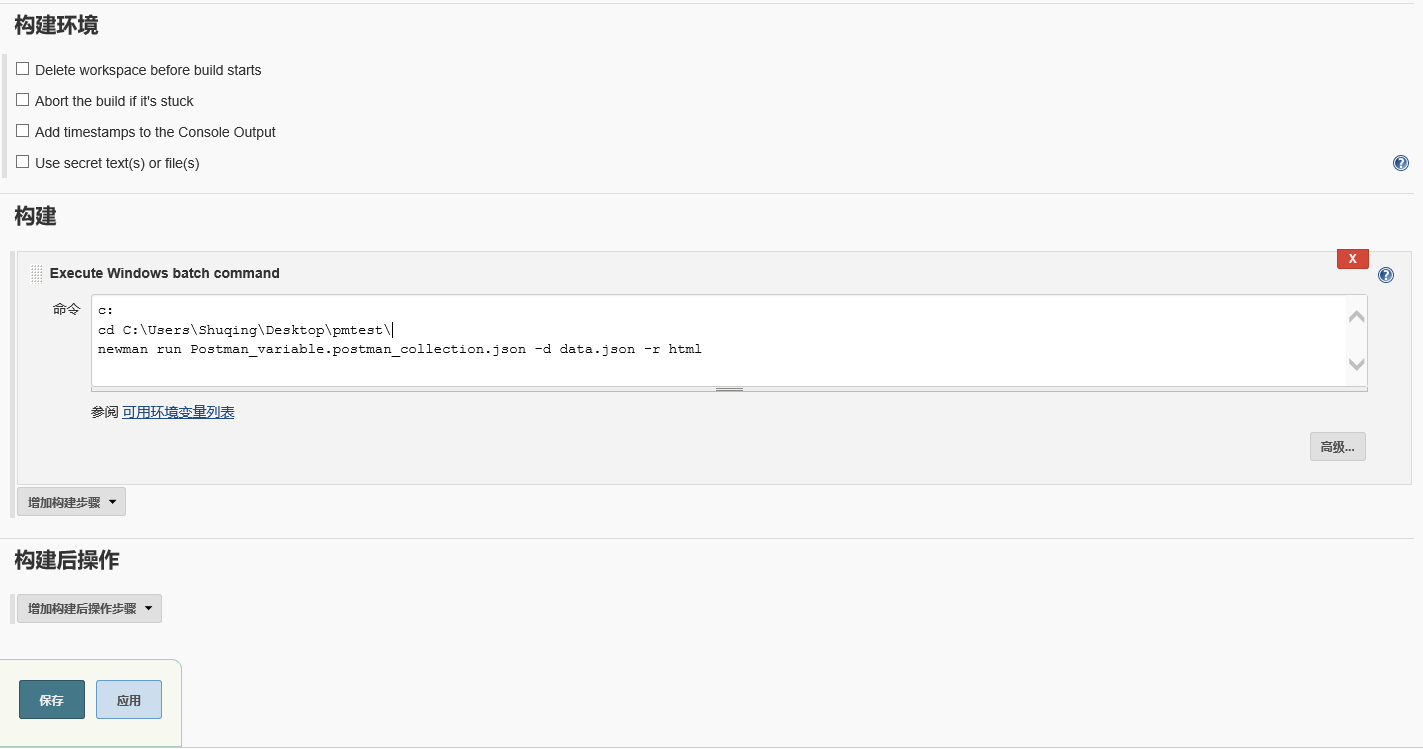View help for Execute Windows batch command step
This screenshot has height=749, width=1423.
pyautogui.click(x=1385, y=274)
